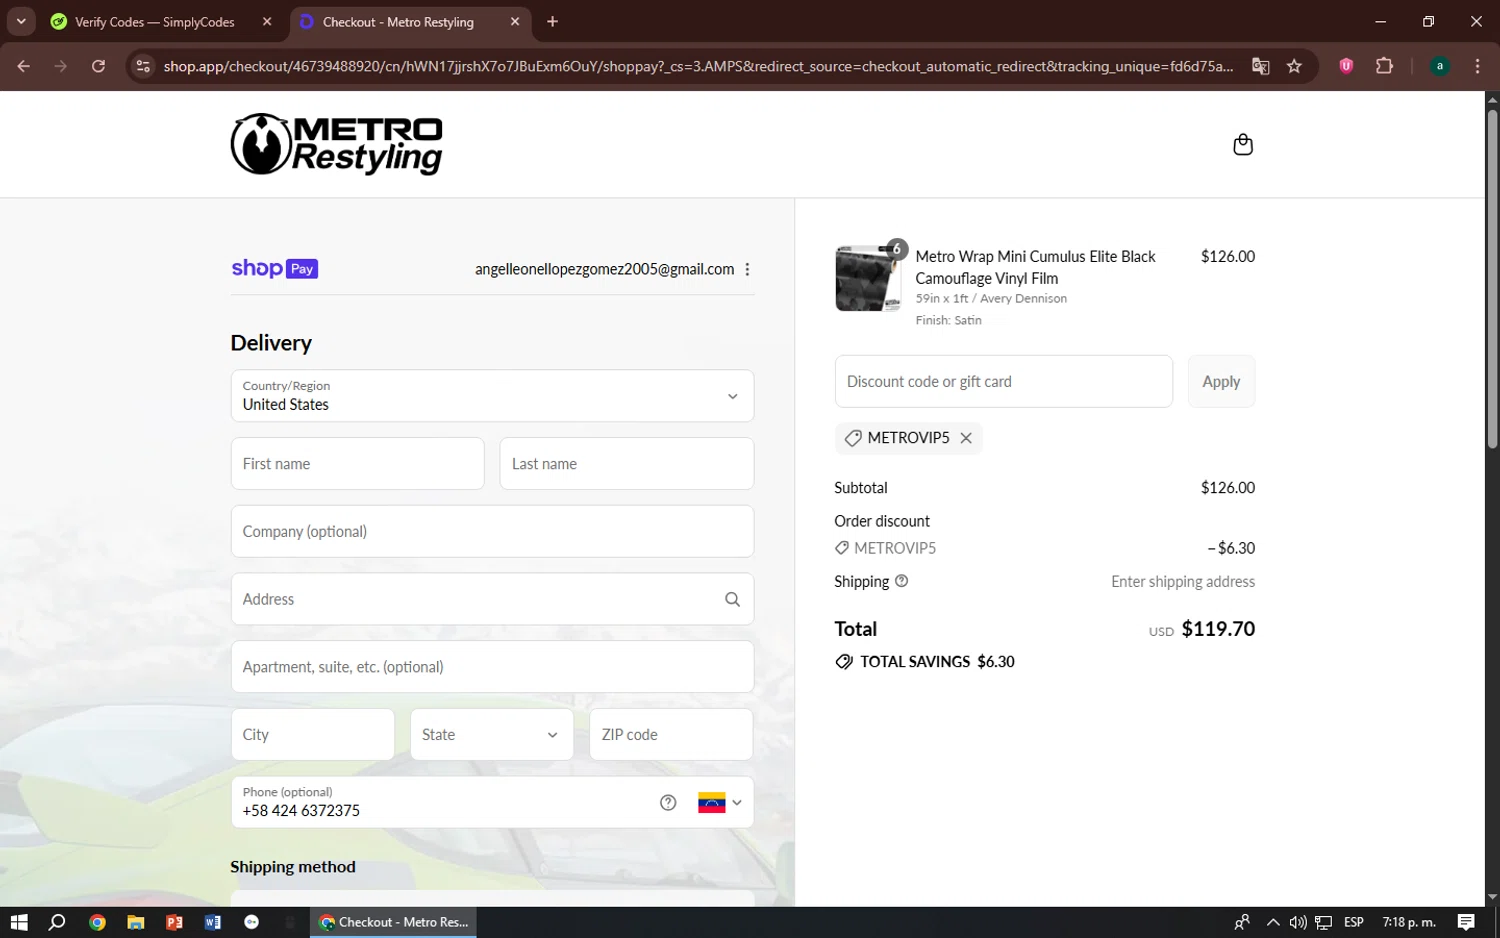1500x938 pixels.
Task: Bookmark this page with the star icon
Action: [x=1294, y=66]
